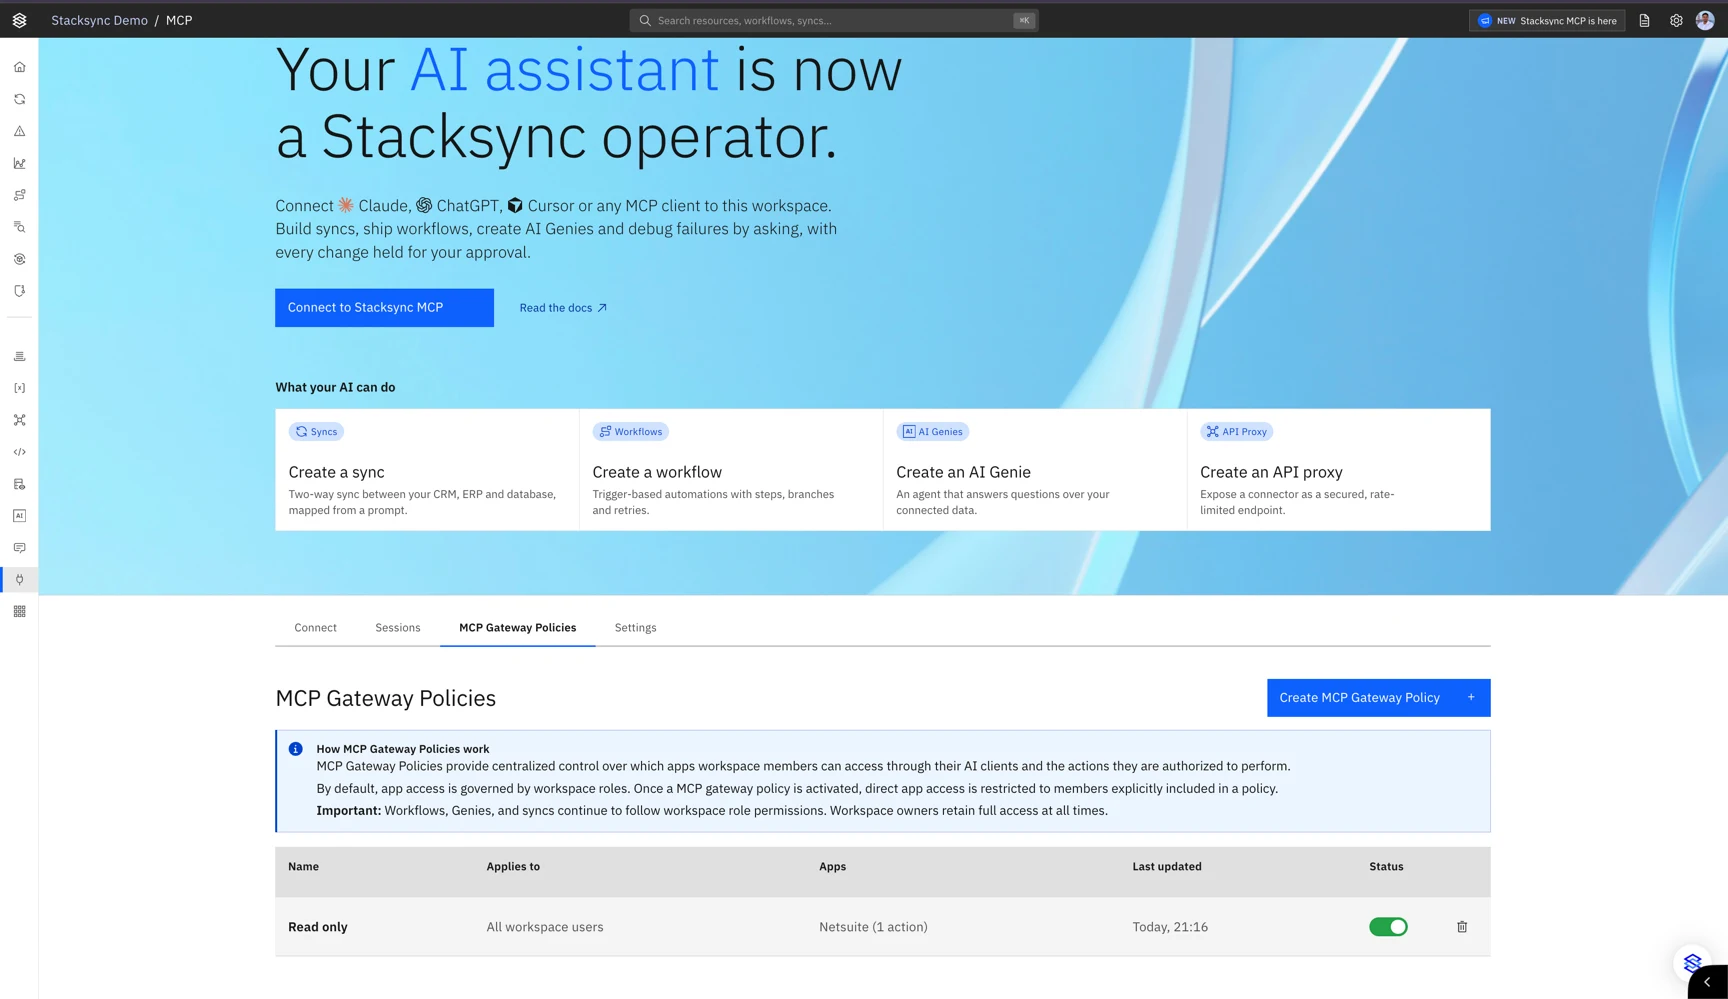This screenshot has height=999, width=1728.
Task: Click the code brackets icon in sidebar
Action: coord(19,452)
